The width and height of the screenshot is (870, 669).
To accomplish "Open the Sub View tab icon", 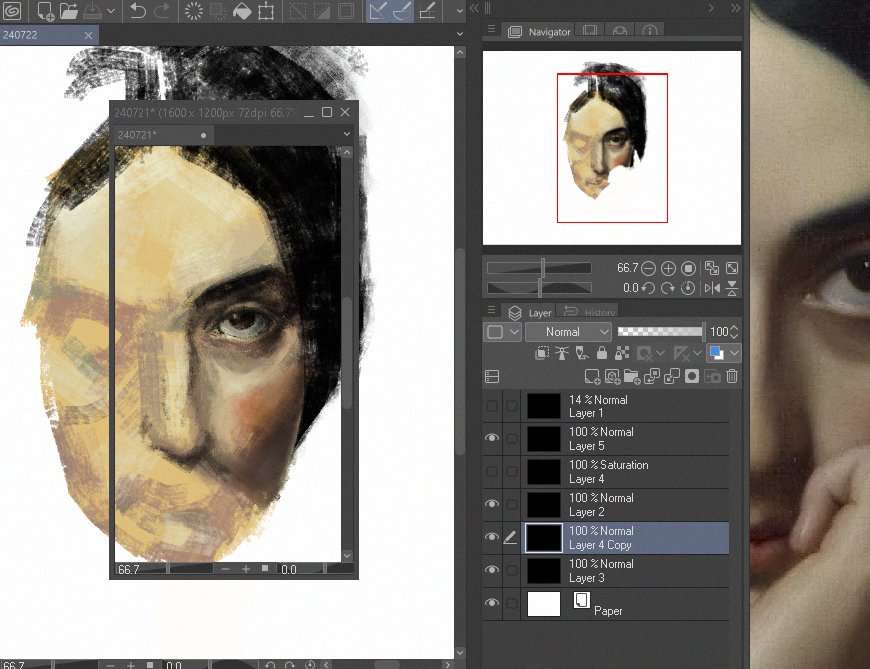I will [x=590, y=31].
